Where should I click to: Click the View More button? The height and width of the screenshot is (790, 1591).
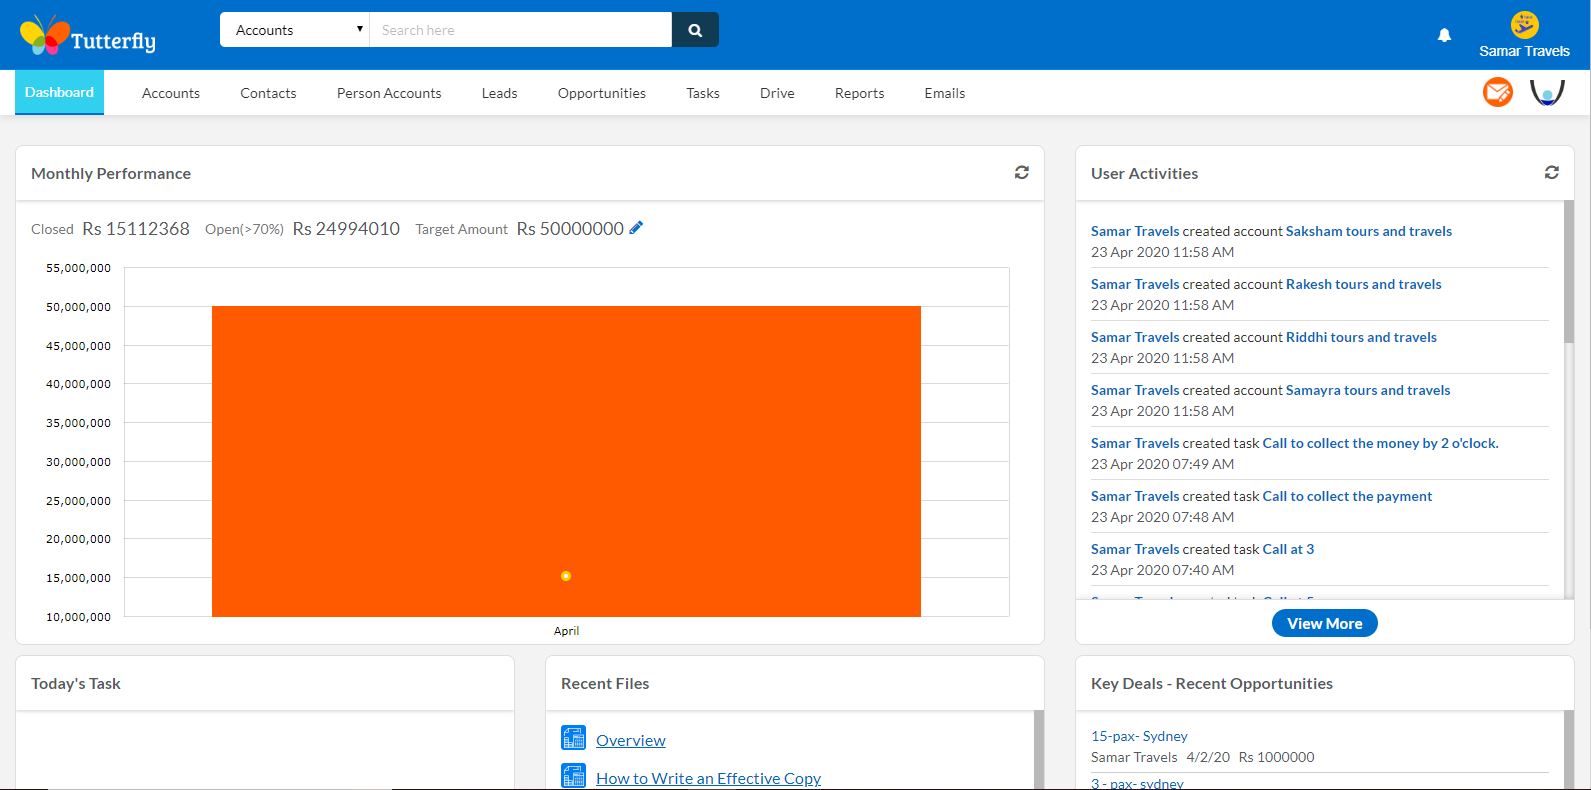(1324, 623)
